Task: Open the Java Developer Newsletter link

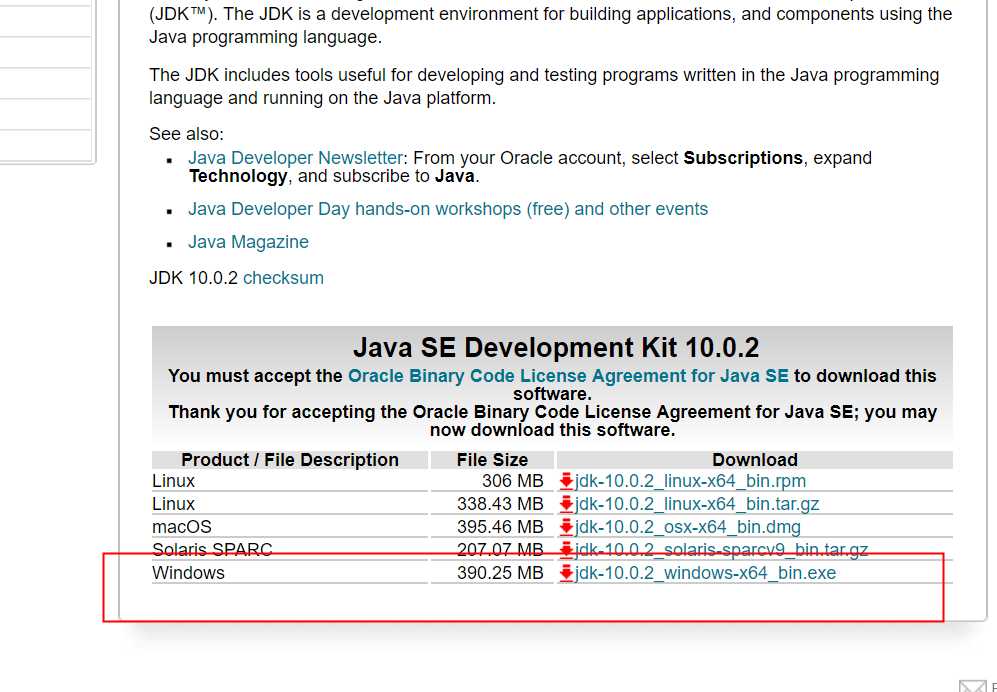Action: tap(295, 158)
